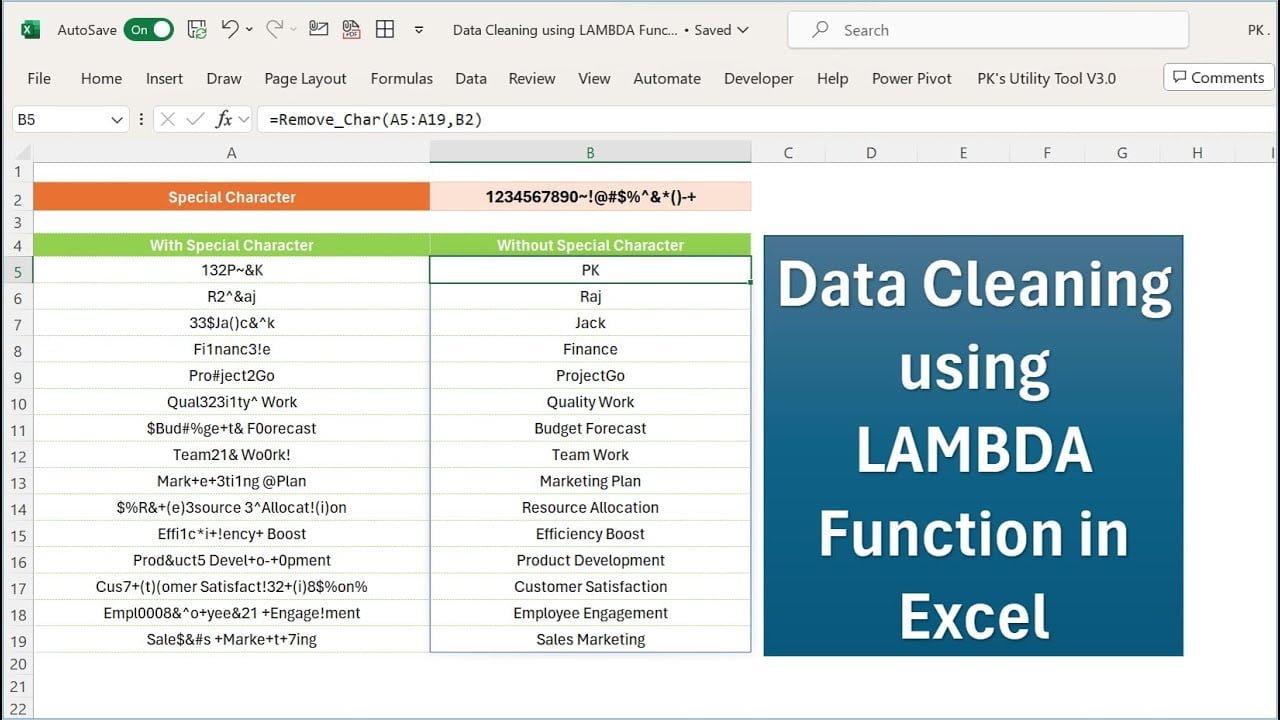Screen dimensions: 1280x720
Task: Click the cell containing 'Team21& Wo0rk!'
Action: [232, 454]
